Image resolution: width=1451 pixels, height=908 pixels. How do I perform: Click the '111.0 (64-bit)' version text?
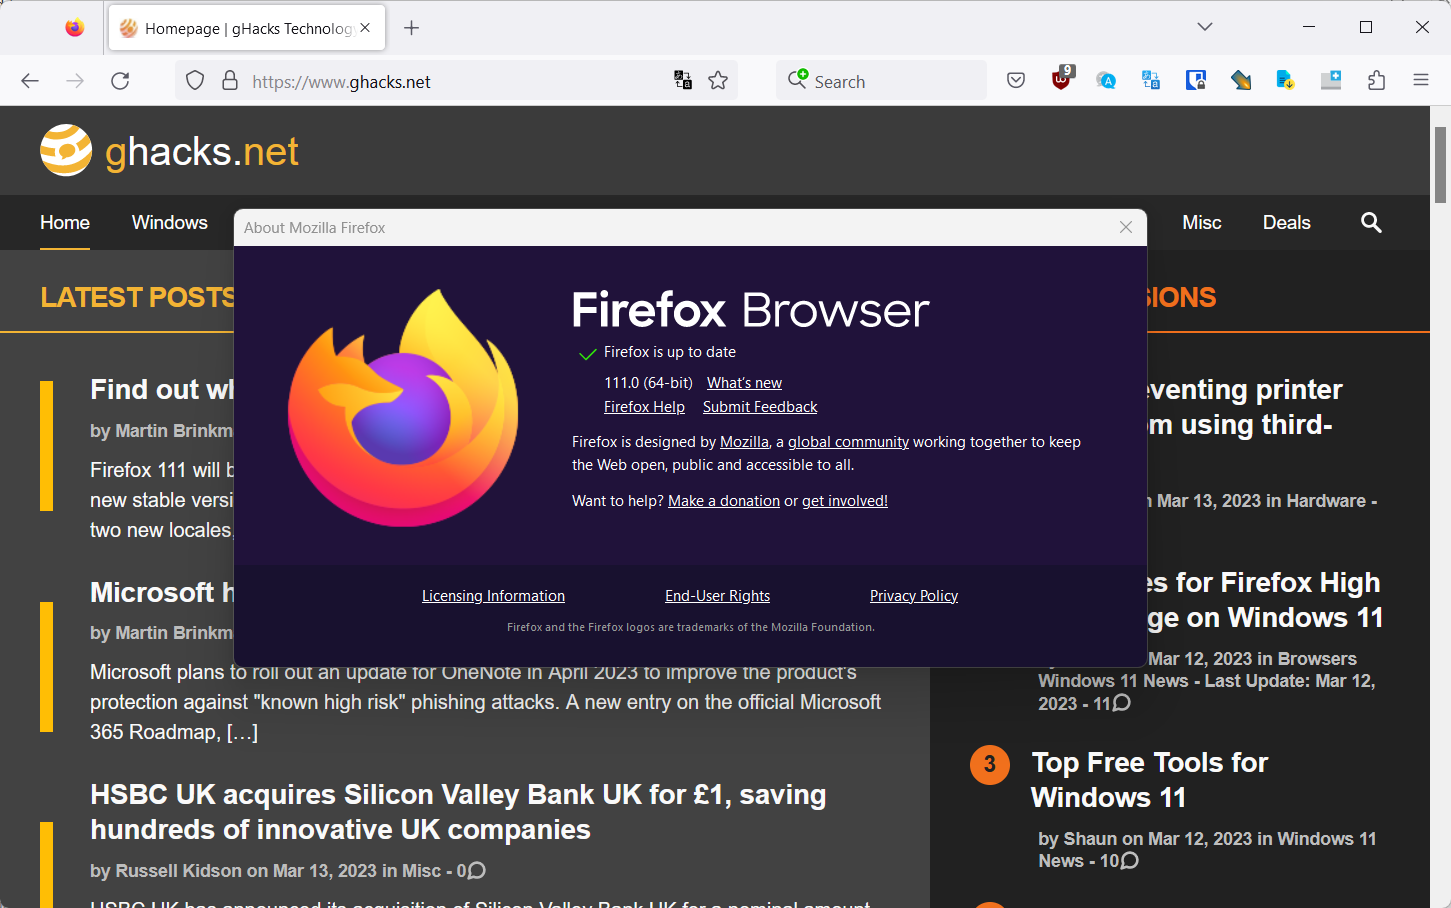click(x=648, y=383)
